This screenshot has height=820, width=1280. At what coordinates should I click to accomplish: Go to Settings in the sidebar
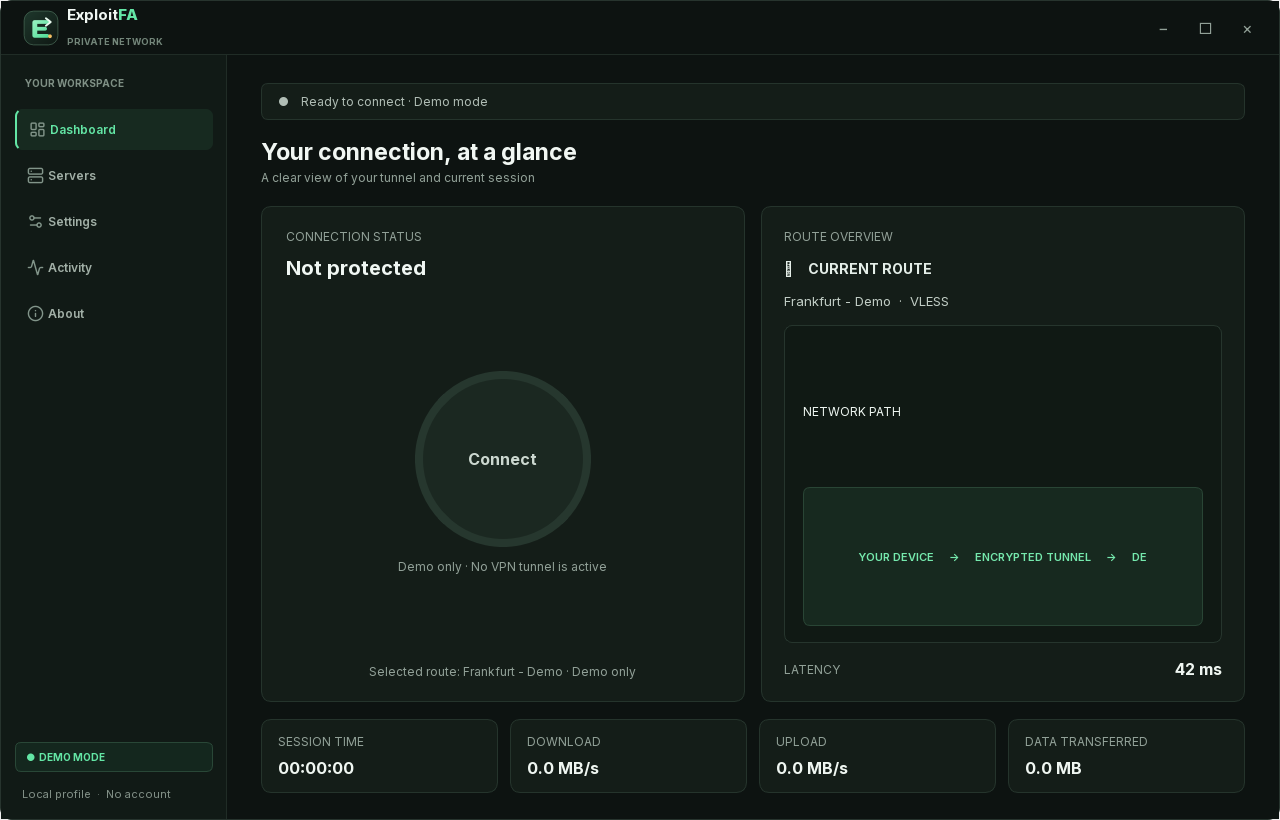point(114,222)
